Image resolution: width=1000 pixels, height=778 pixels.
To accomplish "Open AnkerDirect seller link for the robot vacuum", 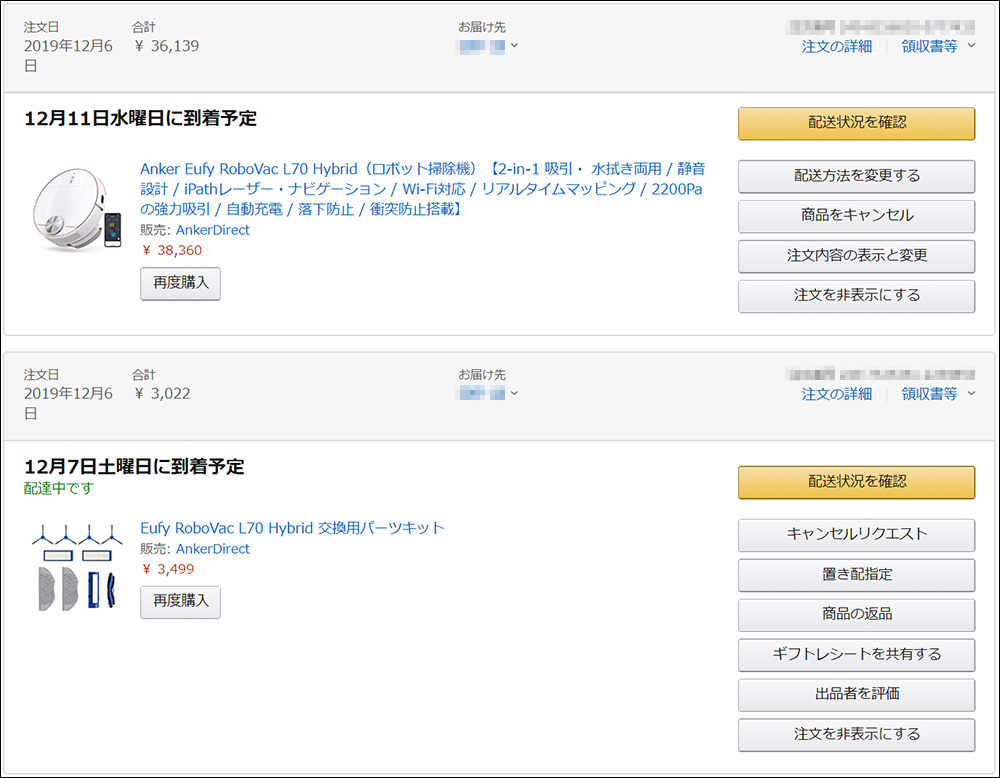I will click(x=213, y=230).
